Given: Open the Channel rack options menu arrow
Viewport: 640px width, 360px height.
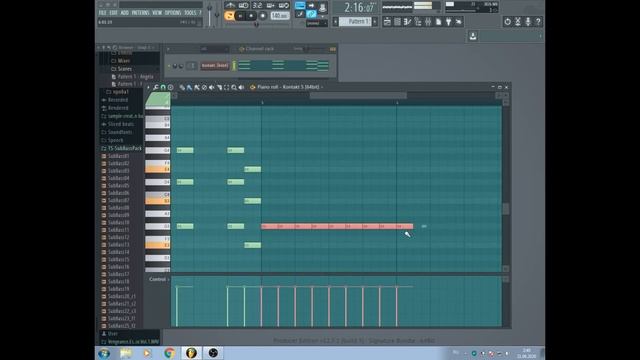Looking at the screenshot, I should point(168,49).
